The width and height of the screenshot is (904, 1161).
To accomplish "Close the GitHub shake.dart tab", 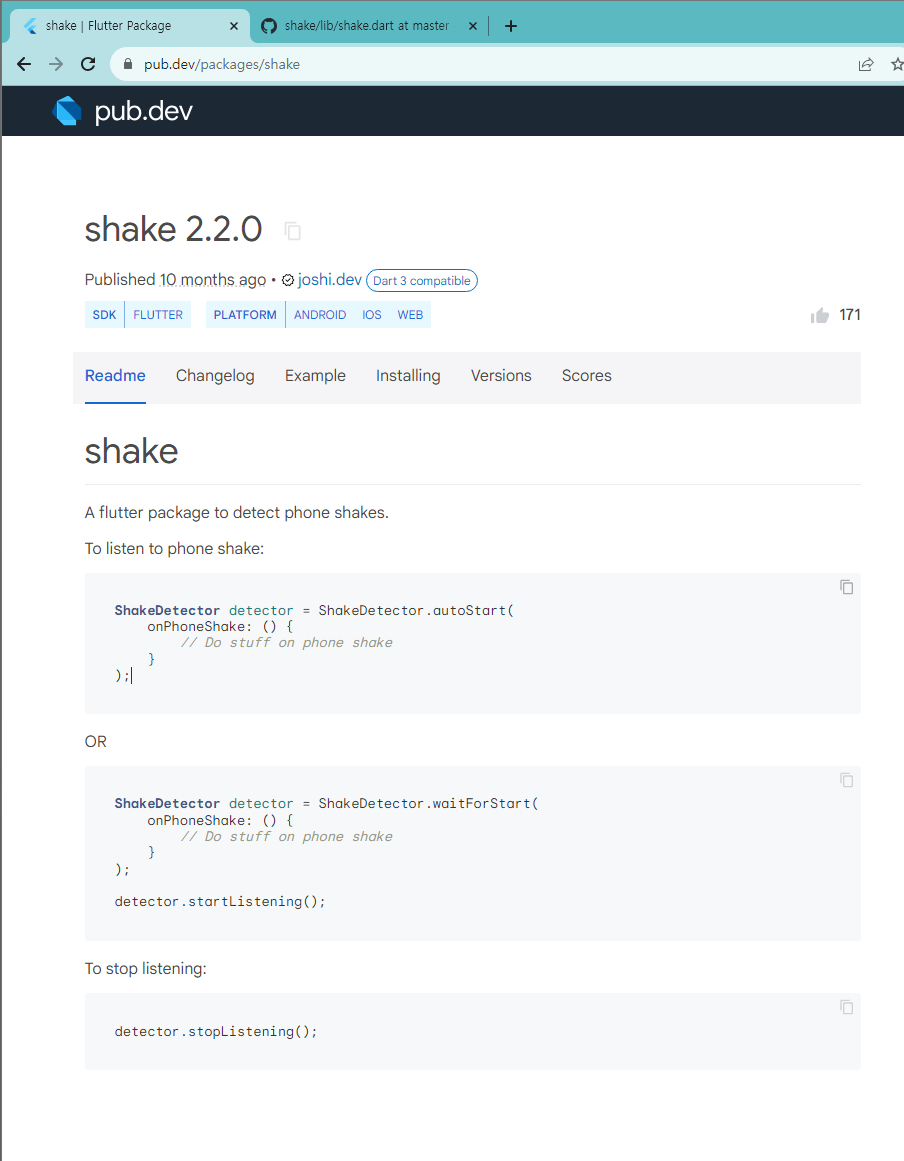I will click(473, 26).
